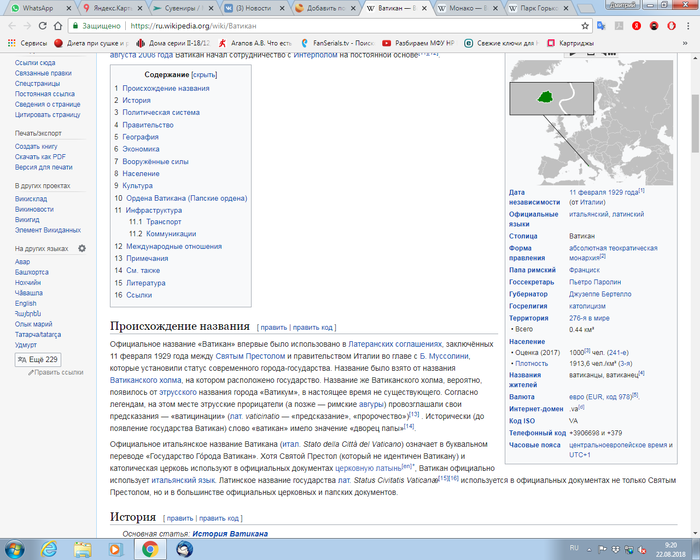The height and width of the screenshot is (560, 700).
Task: Jump to 'История' in table of contents
Action: 136,101
